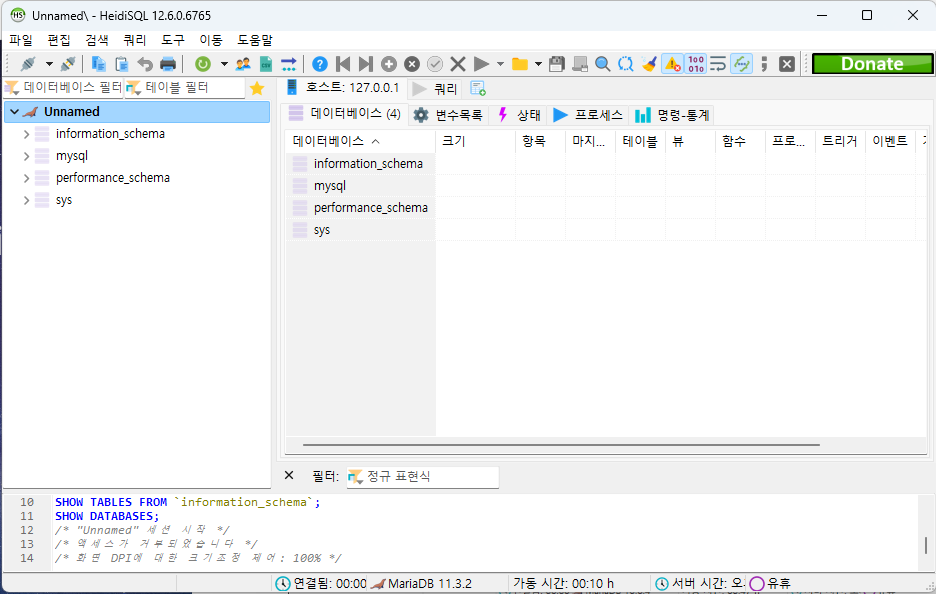Open the 파일 menu
The height and width of the screenshot is (594, 936).
point(21,40)
